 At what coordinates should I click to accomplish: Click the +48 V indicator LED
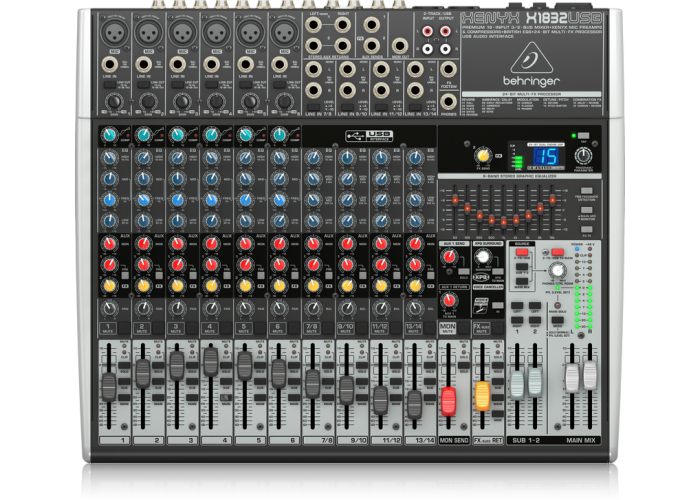click(x=590, y=249)
